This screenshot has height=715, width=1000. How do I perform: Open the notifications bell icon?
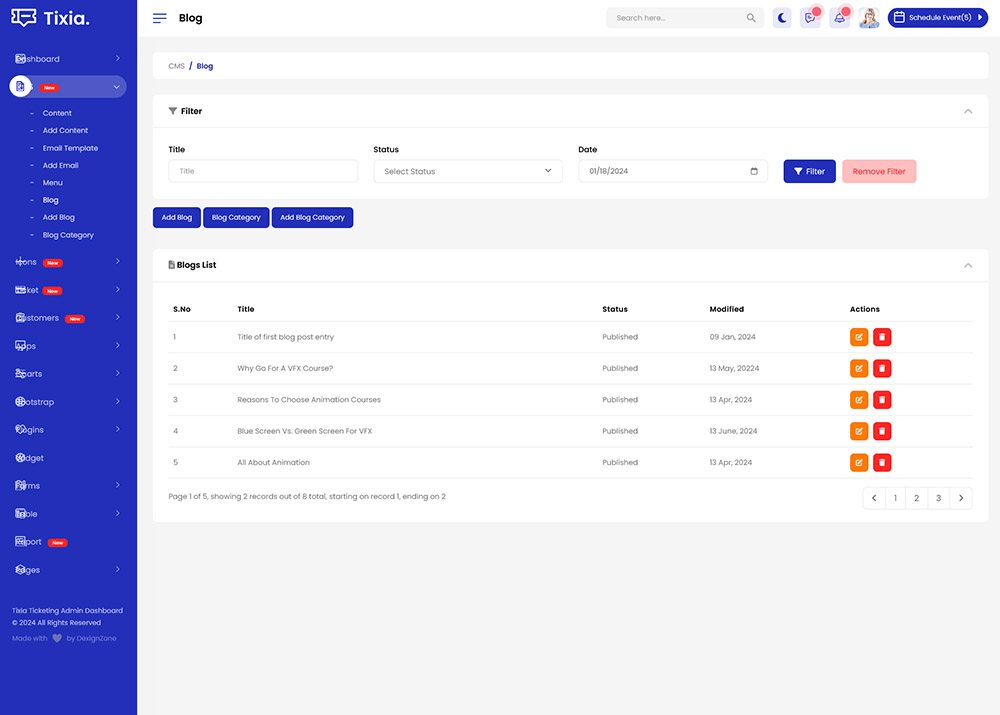tap(839, 18)
